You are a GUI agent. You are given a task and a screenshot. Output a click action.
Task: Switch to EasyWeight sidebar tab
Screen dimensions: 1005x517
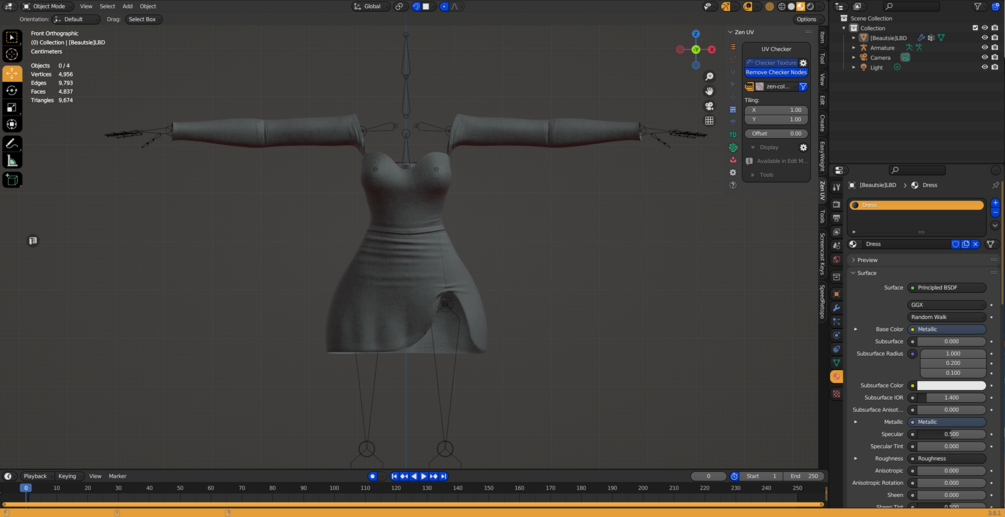823,158
